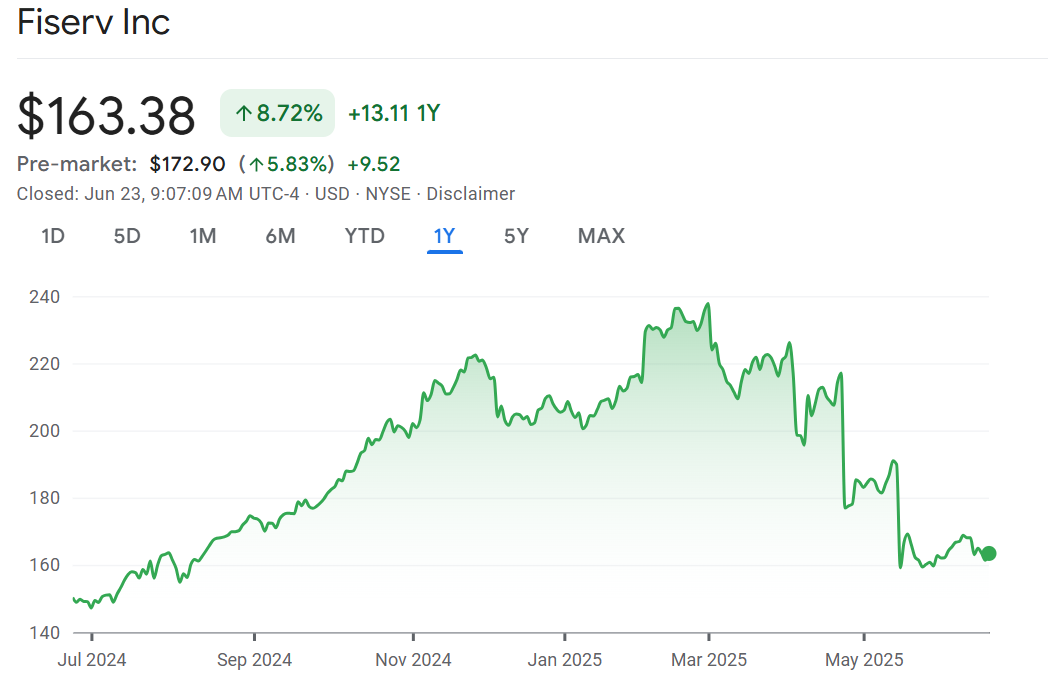Switch to the YTD view
Viewport: 1048px width, 694px height.
coord(364,236)
